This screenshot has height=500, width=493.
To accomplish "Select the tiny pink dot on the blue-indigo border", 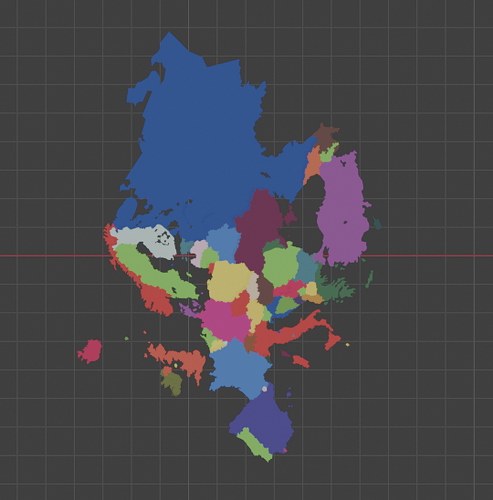I will [265, 389].
